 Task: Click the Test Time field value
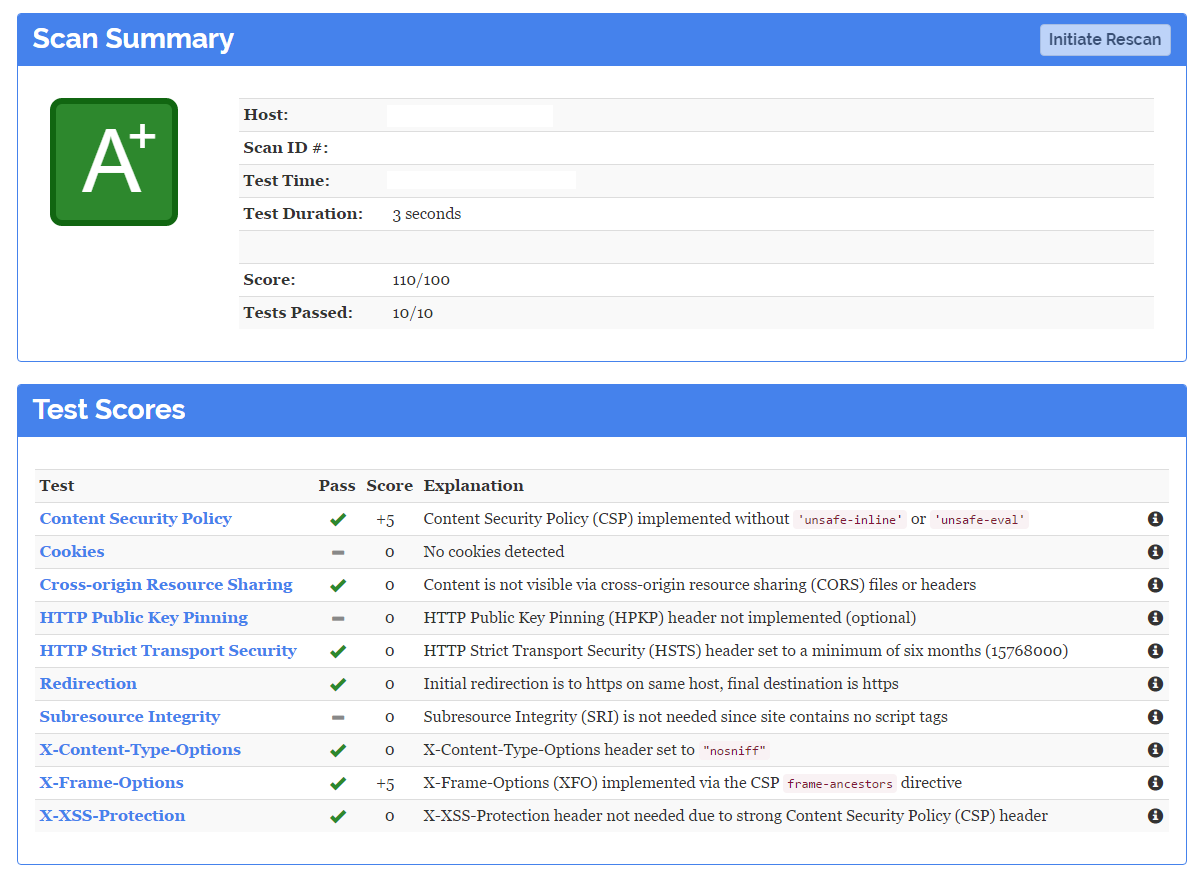(481, 180)
